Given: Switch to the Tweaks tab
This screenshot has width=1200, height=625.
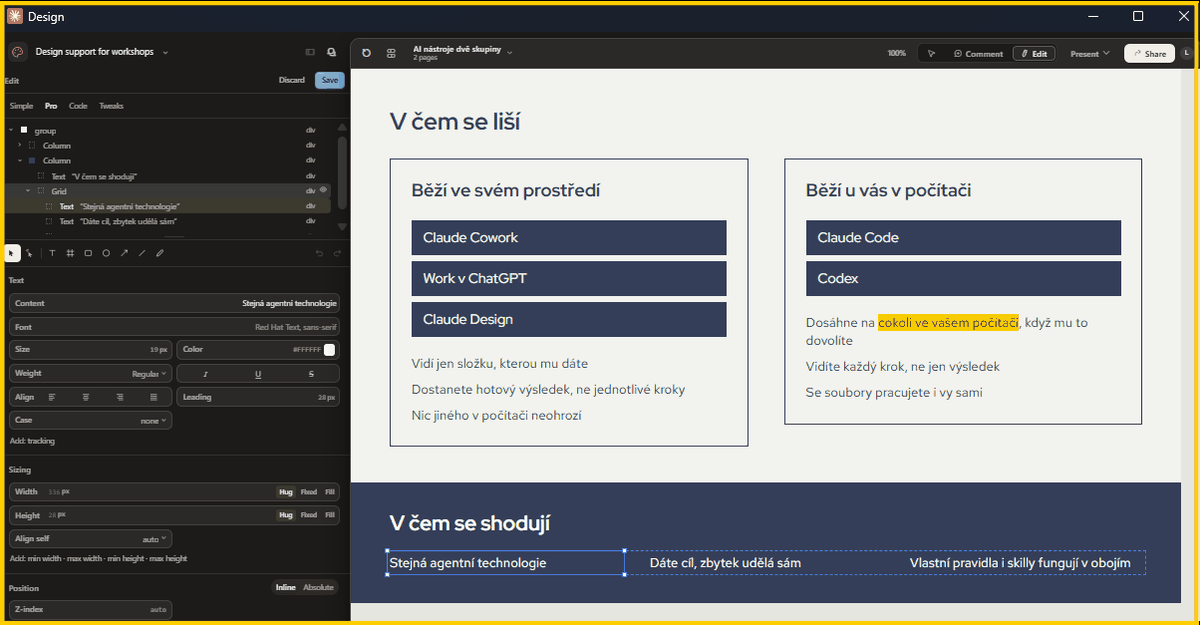Looking at the screenshot, I should pyautogui.click(x=111, y=106).
